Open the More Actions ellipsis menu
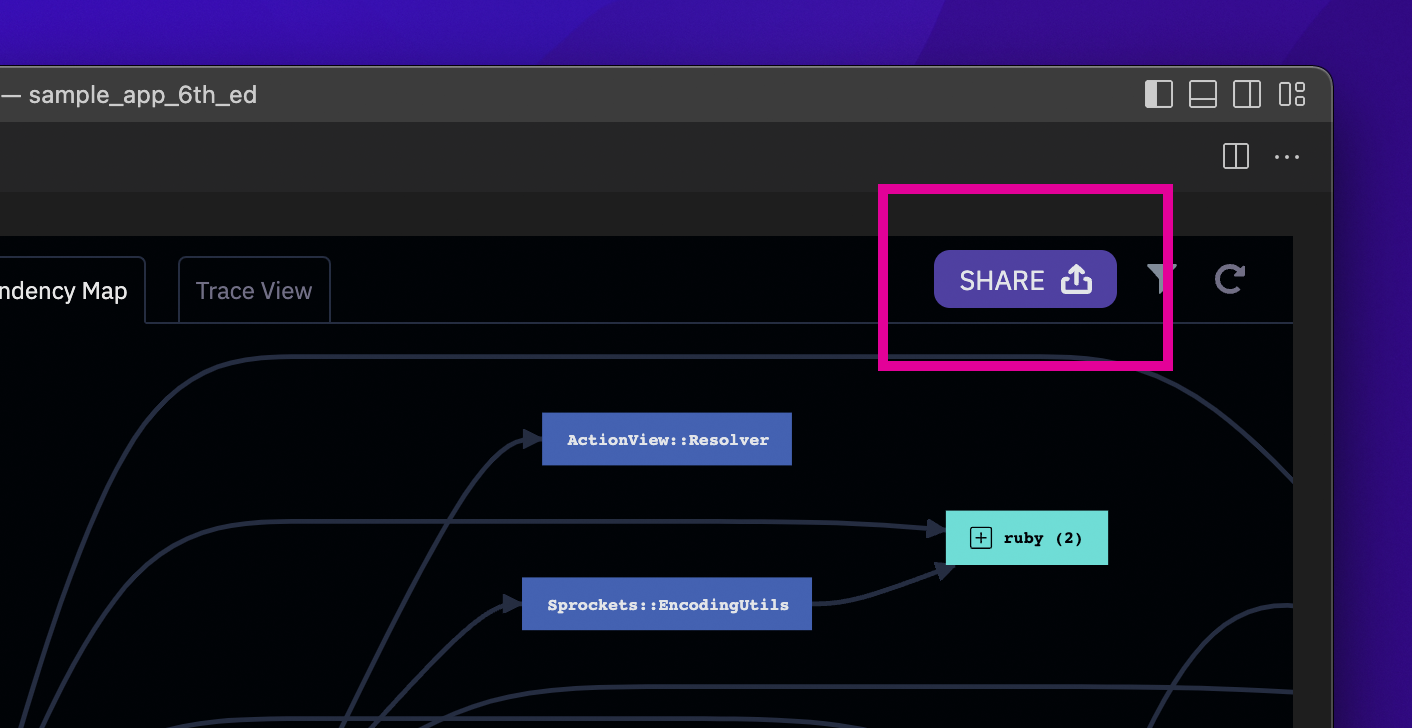Image resolution: width=1412 pixels, height=728 pixels. (x=1286, y=157)
